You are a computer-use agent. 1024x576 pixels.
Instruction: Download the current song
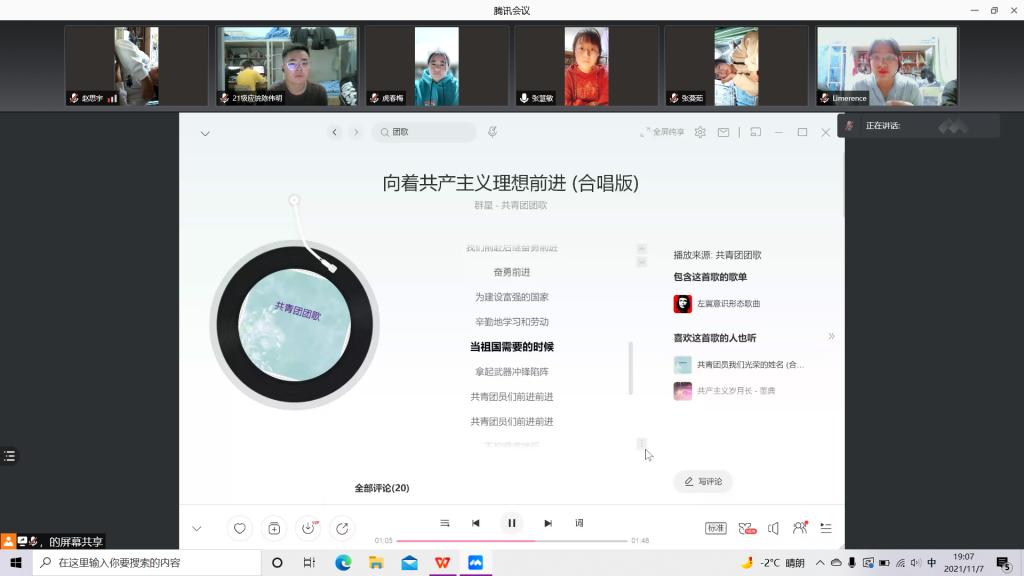[x=308, y=528]
